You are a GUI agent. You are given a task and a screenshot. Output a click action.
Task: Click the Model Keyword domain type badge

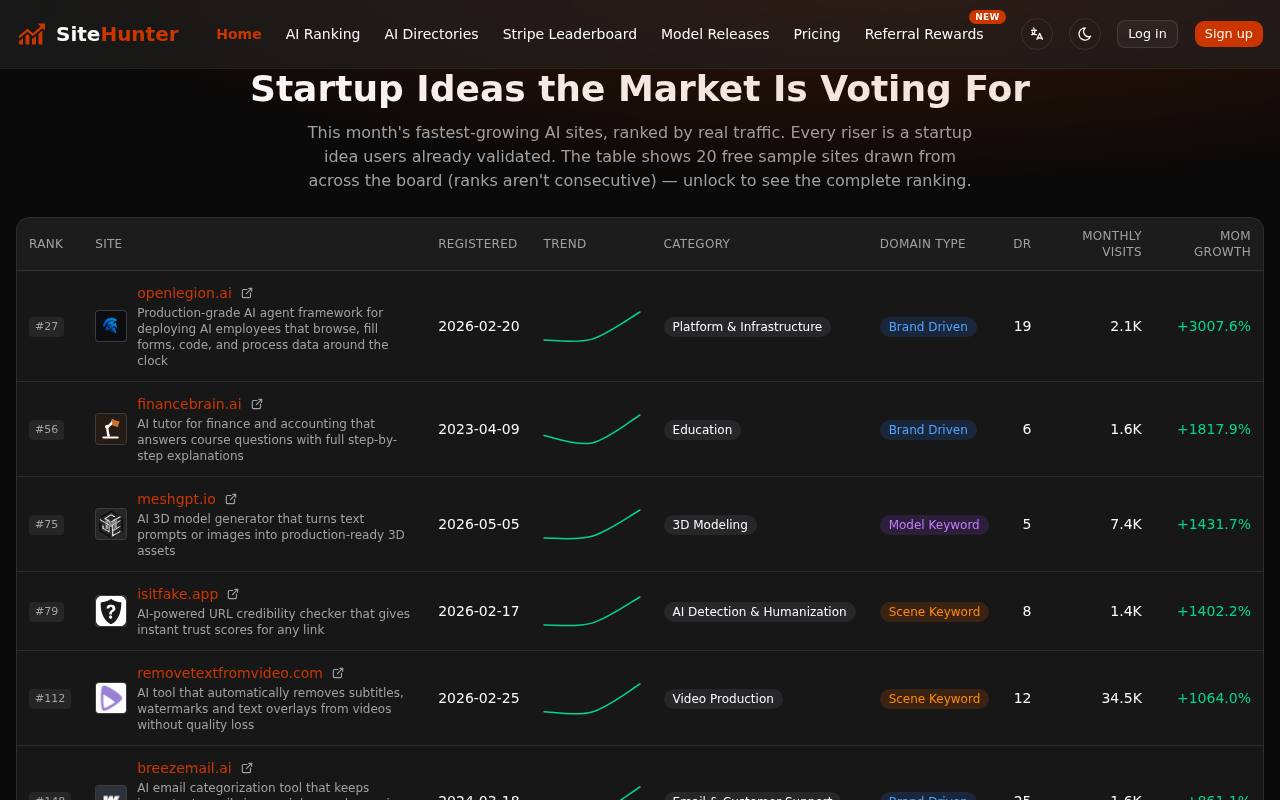[x=934, y=525]
